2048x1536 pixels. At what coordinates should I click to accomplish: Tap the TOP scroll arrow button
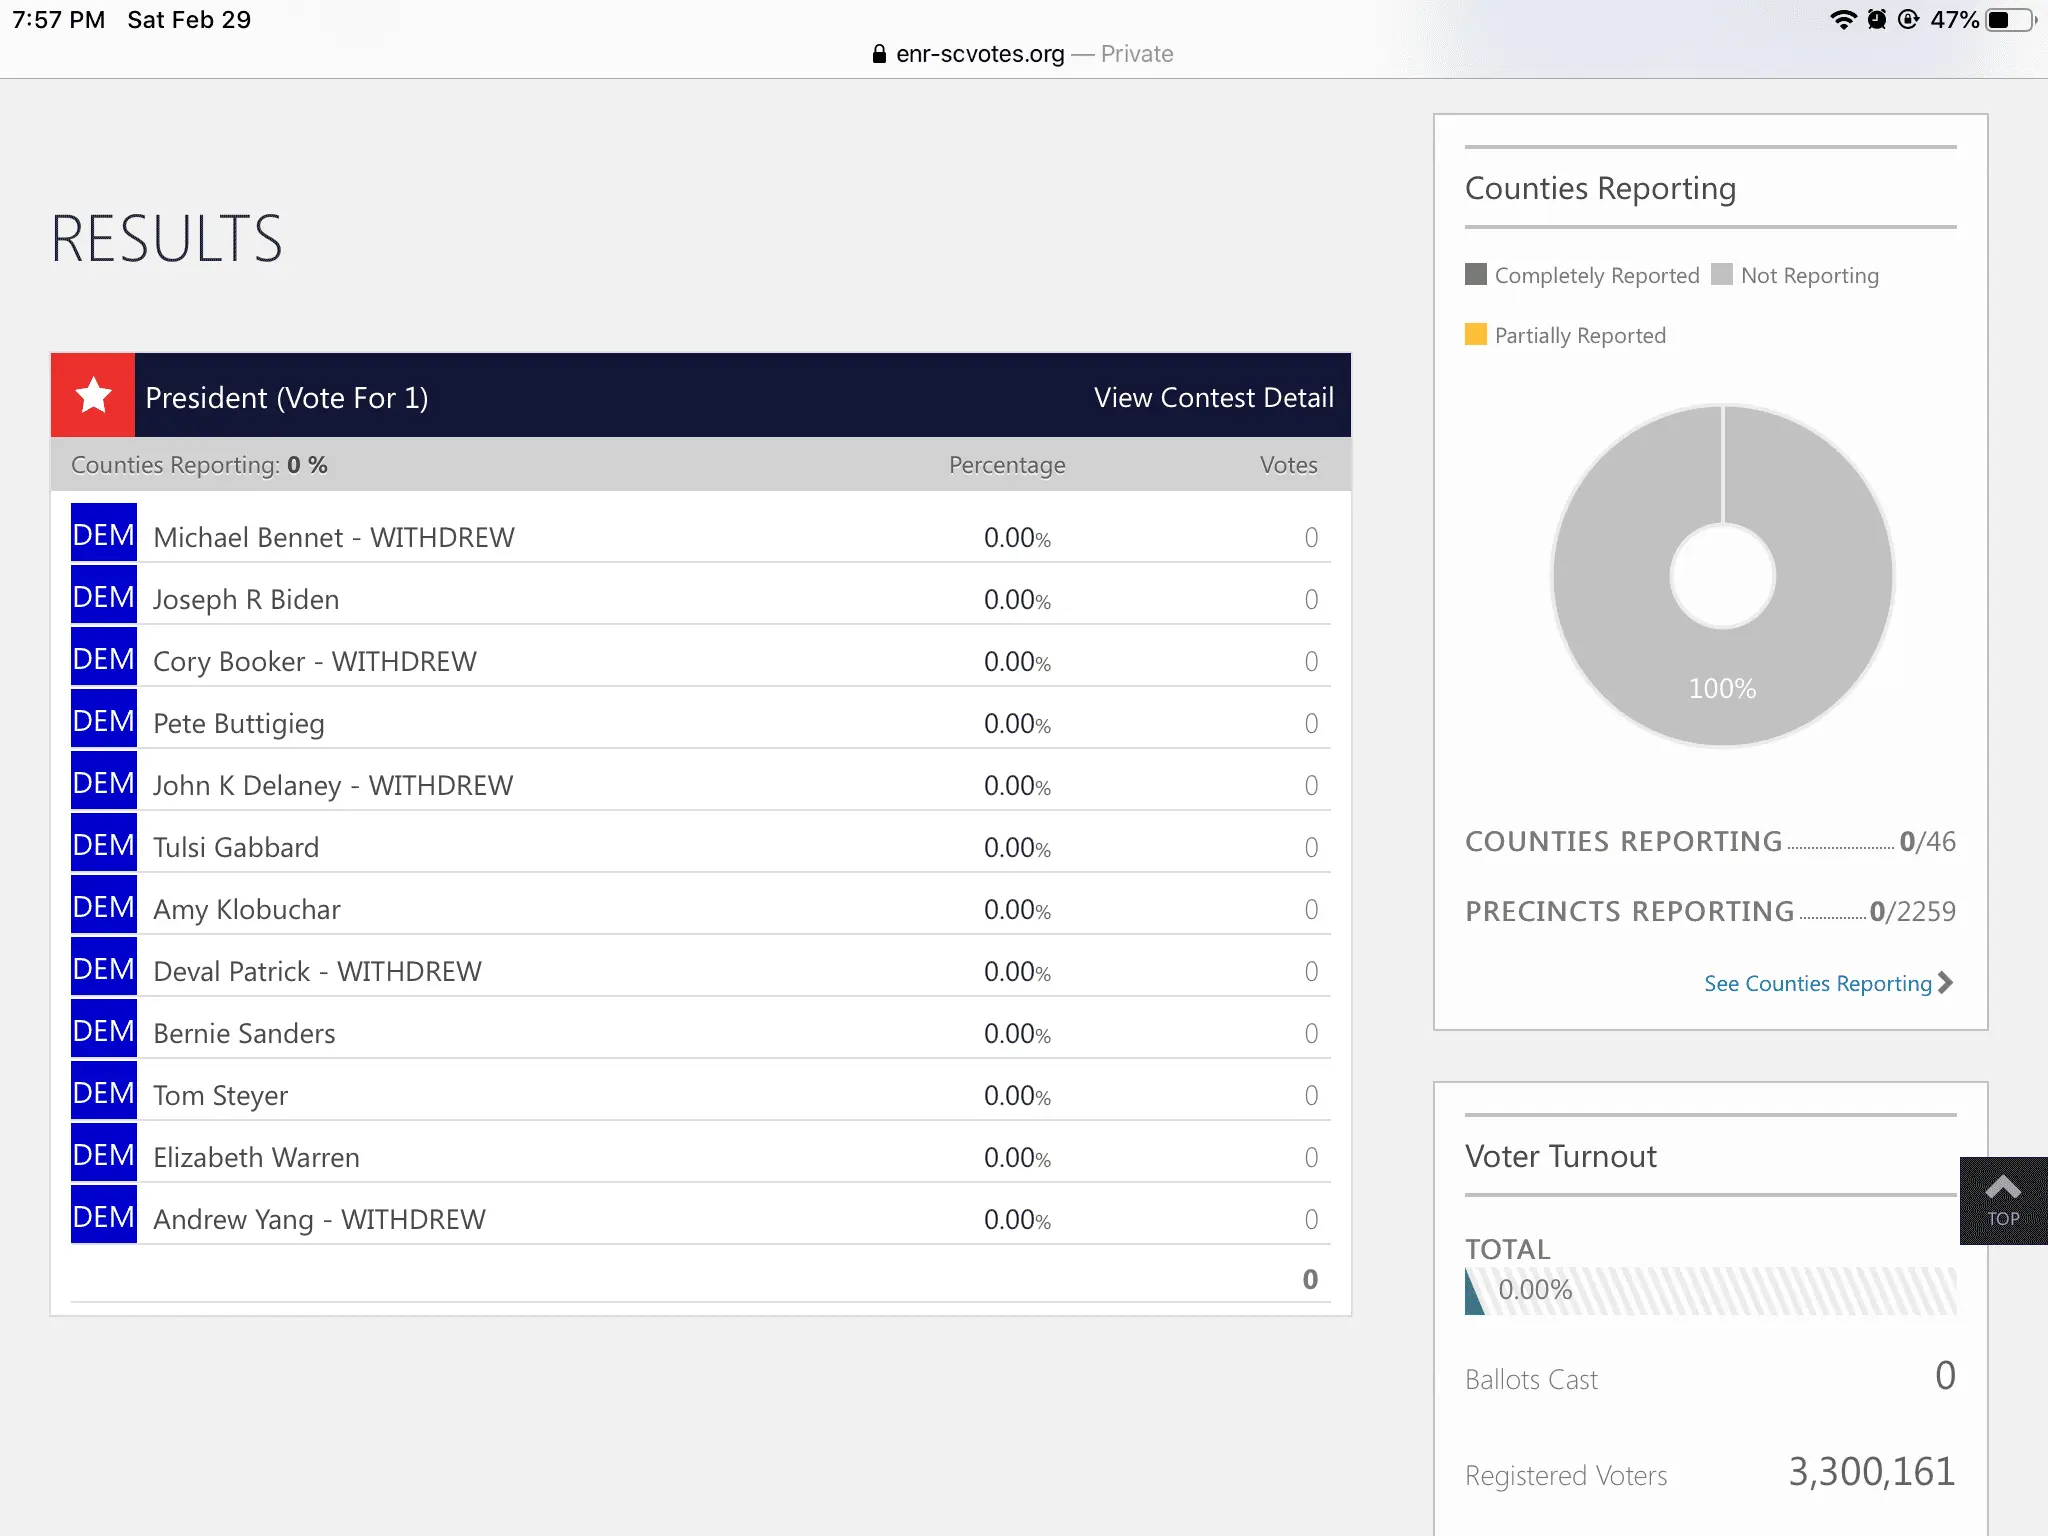click(x=2003, y=1200)
